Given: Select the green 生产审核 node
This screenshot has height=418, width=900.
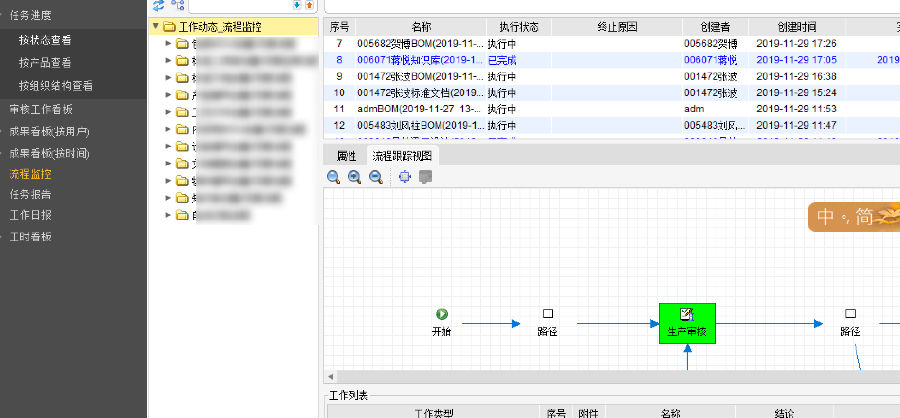Looking at the screenshot, I should [x=687, y=323].
